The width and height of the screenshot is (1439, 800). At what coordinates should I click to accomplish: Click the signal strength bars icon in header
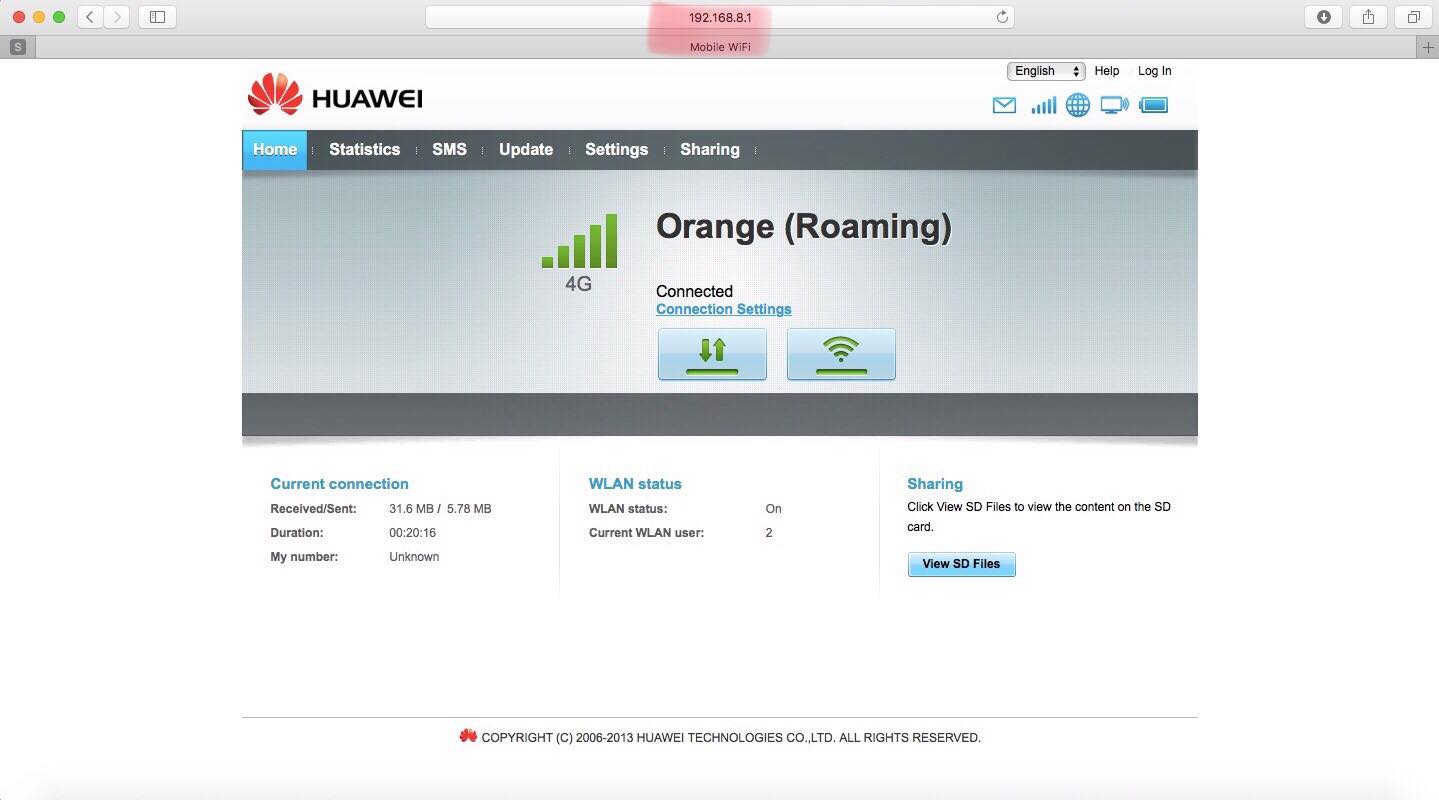click(x=1043, y=105)
